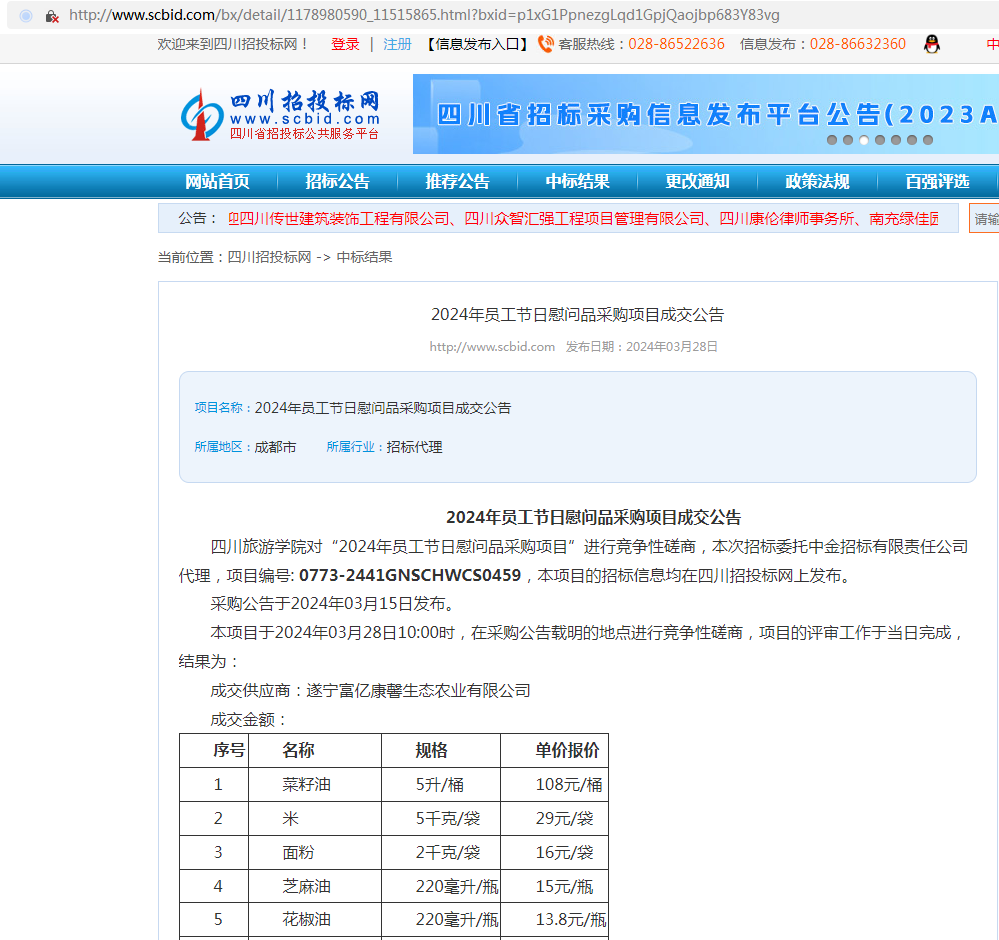Click publish date 2024年03月28日

click(672, 347)
